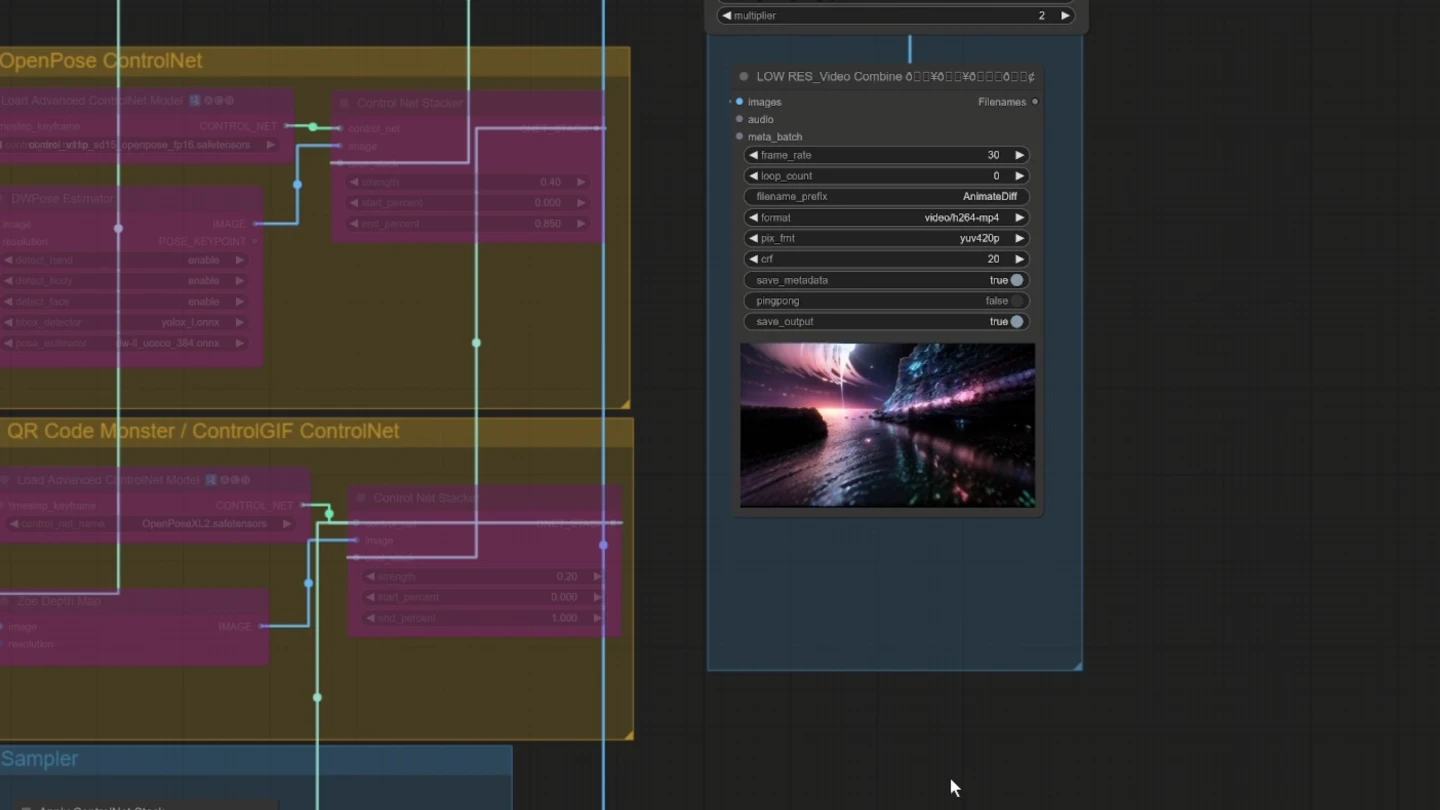Click resize handle of the blue Video Combine group

click(1077, 665)
